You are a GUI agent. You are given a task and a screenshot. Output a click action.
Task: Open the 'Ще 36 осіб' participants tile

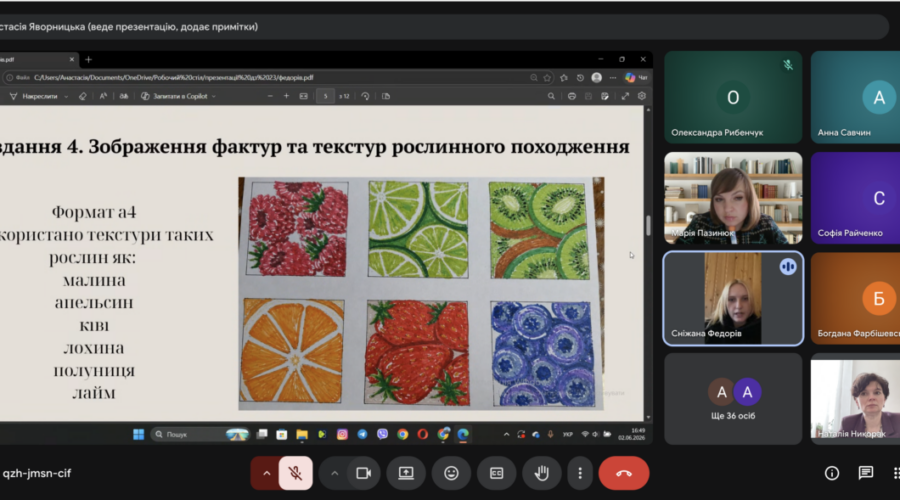click(x=733, y=399)
